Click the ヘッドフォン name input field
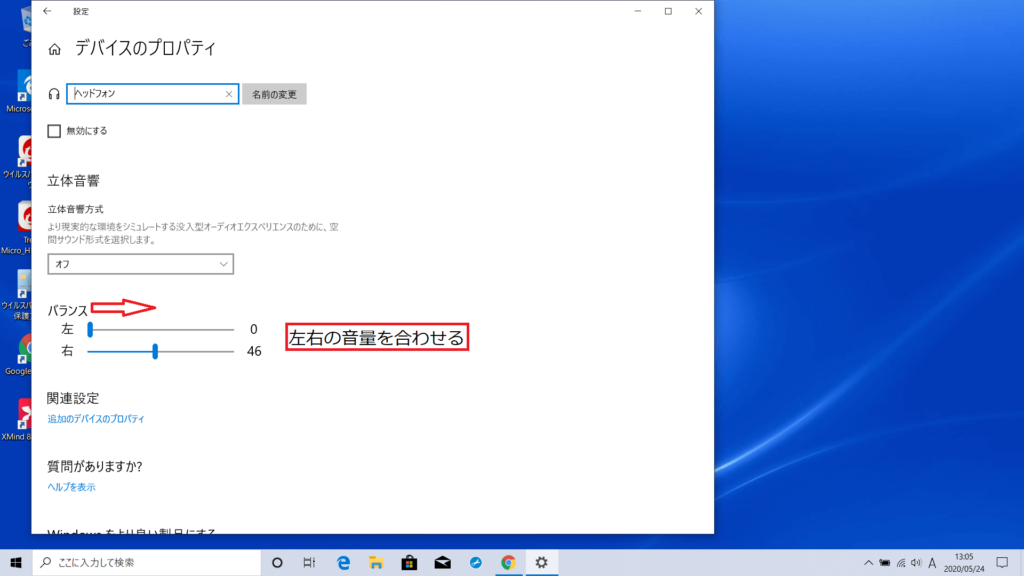Screen dimensions: 1024x576 coord(152,93)
